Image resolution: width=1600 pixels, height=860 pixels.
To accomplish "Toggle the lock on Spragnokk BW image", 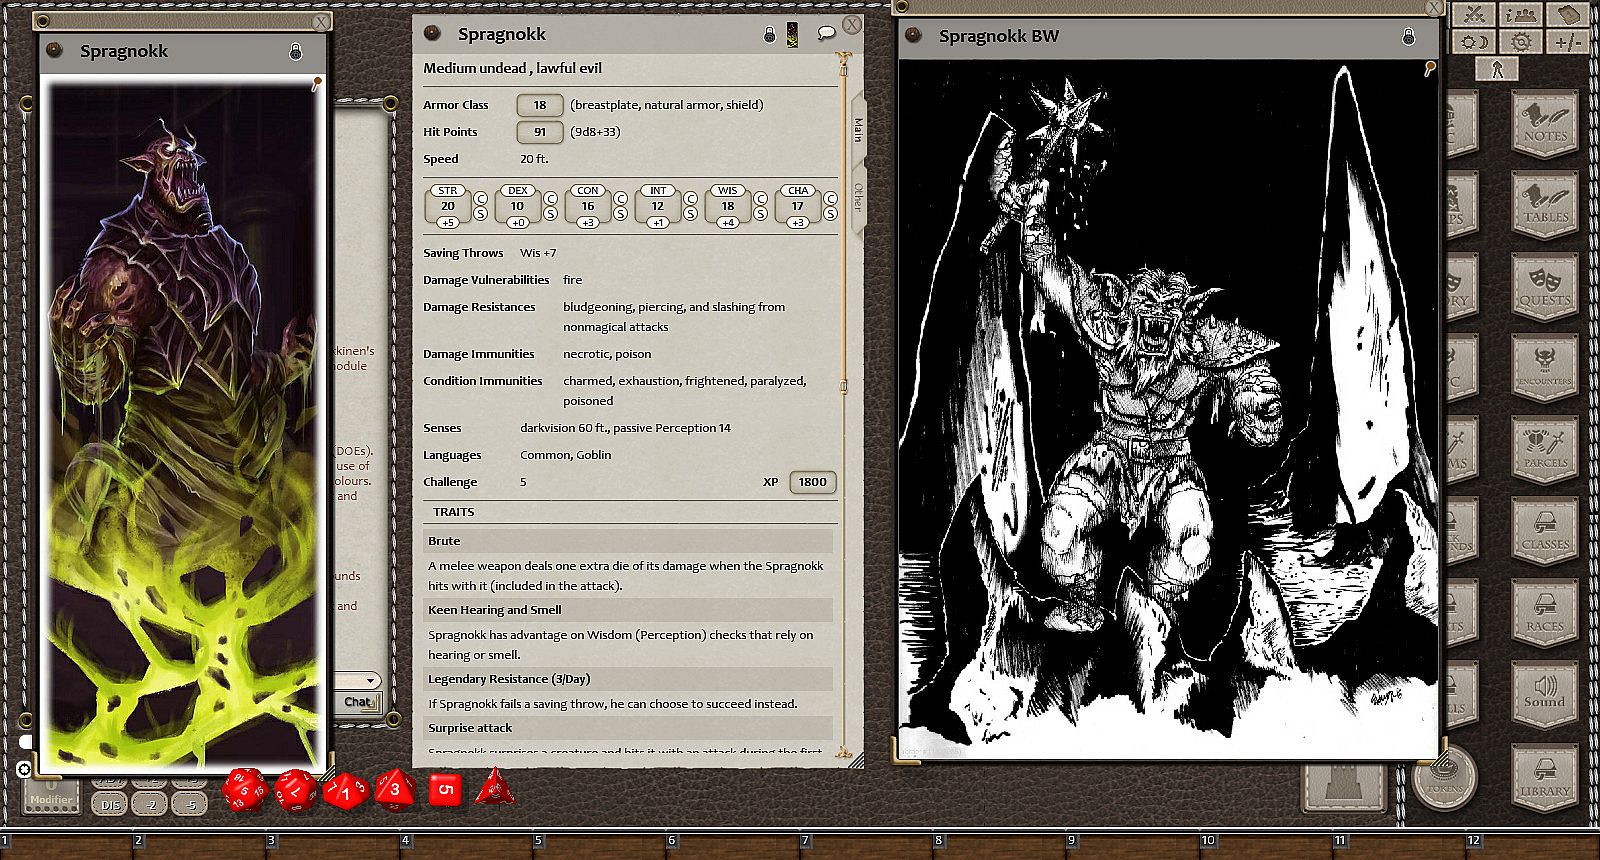I will tap(1408, 37).
